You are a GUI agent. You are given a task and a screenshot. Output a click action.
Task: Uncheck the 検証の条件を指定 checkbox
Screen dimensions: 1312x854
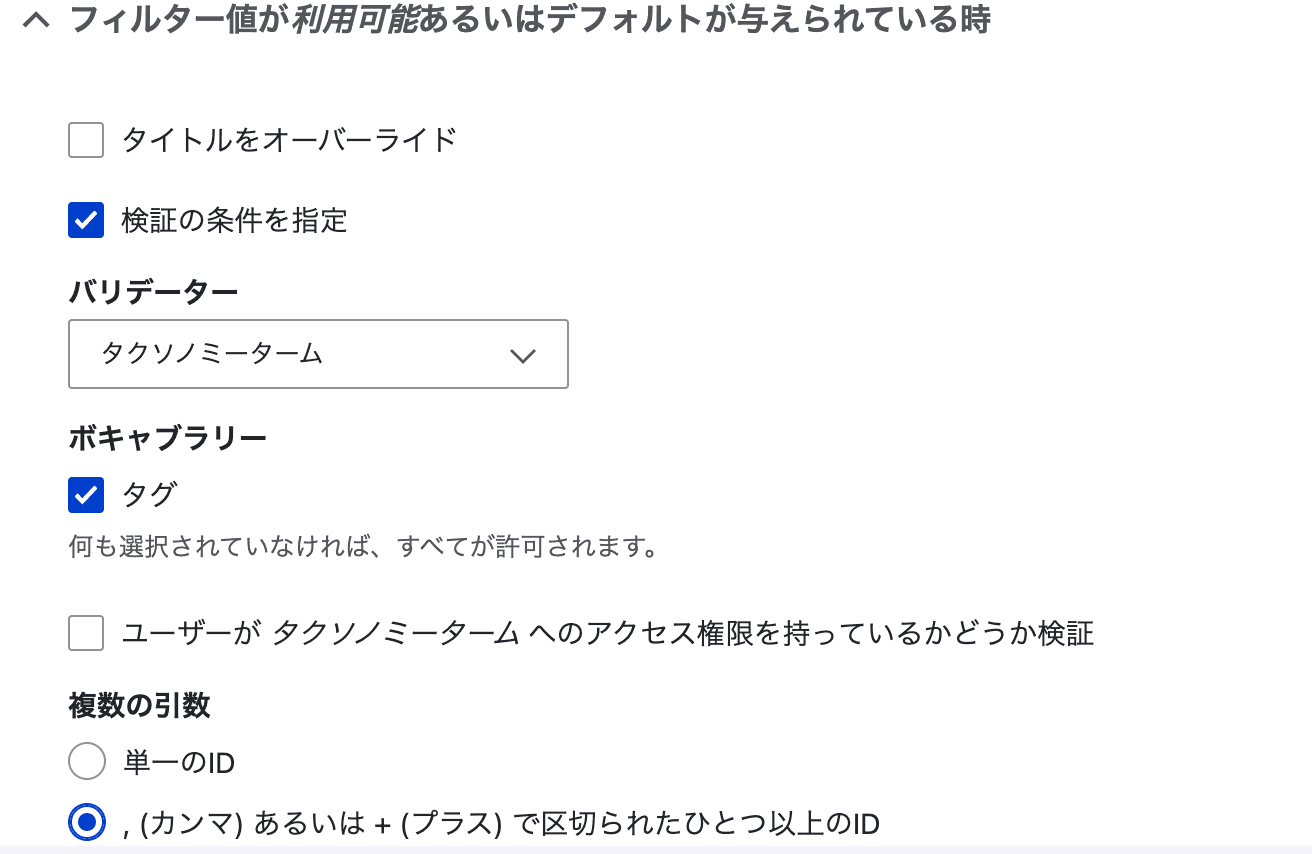coord(85,220)
